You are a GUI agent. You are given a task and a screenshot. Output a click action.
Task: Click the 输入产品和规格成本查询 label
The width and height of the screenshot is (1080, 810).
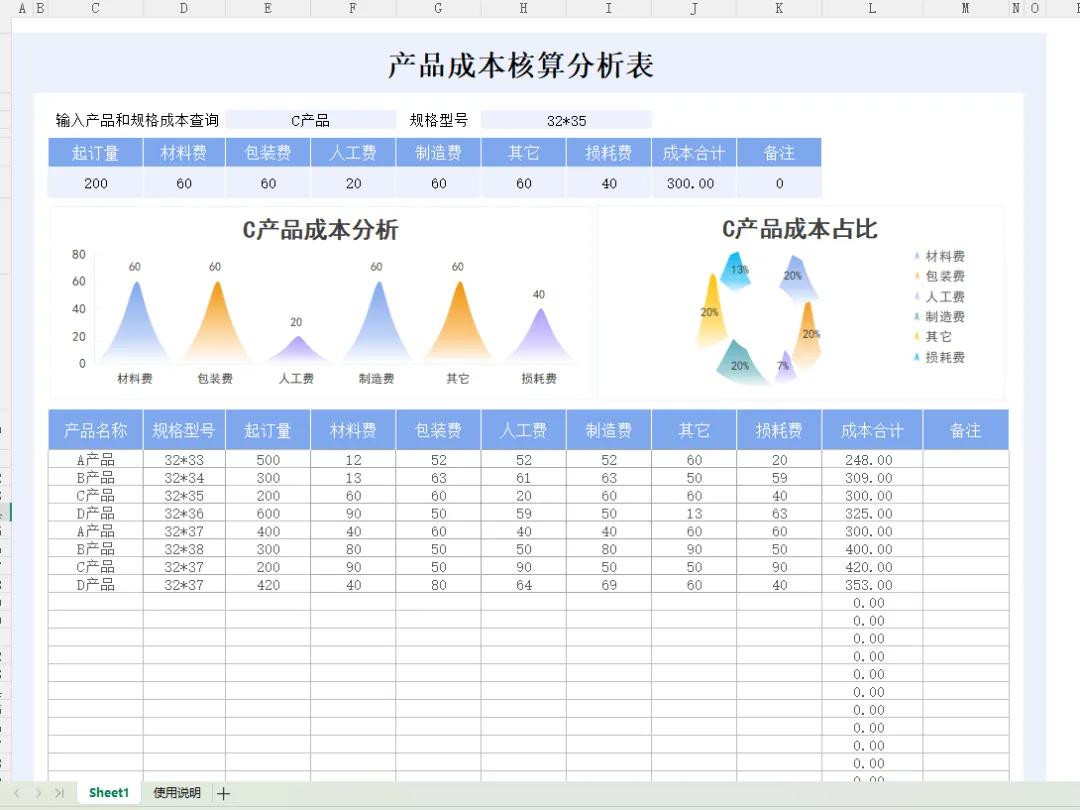[137, 120]
